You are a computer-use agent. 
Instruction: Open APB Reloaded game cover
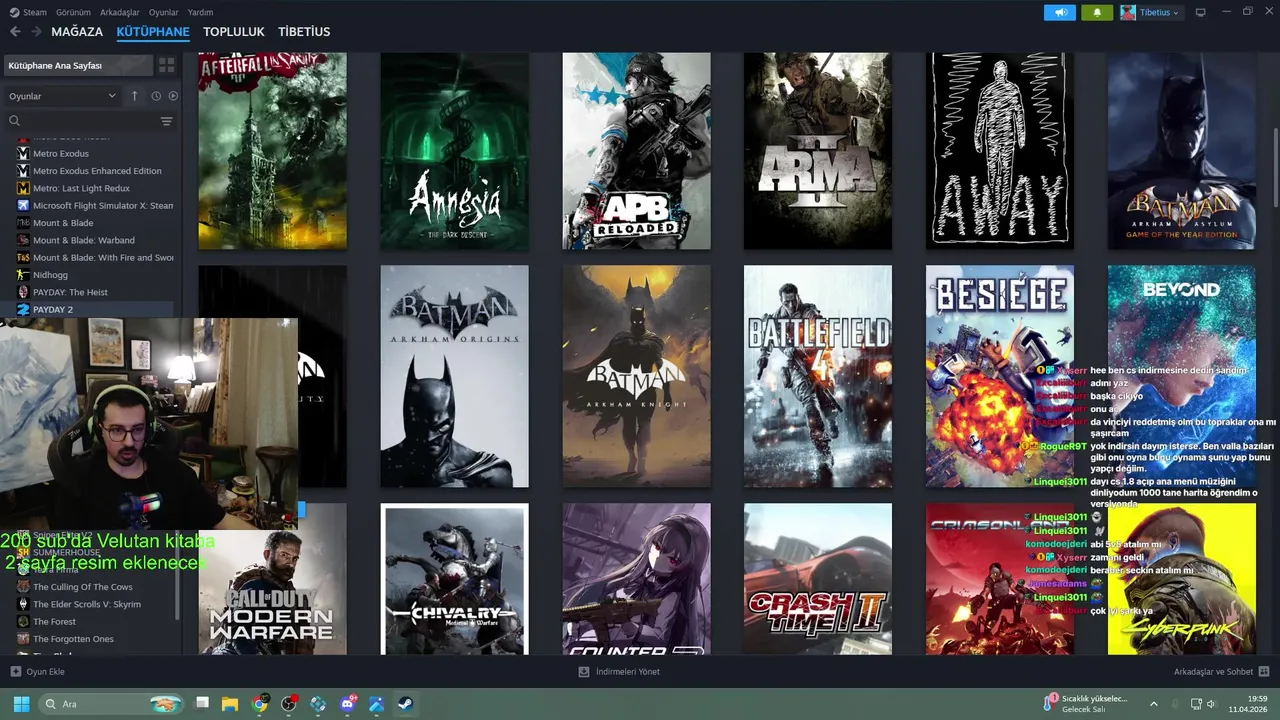(636, 151)
